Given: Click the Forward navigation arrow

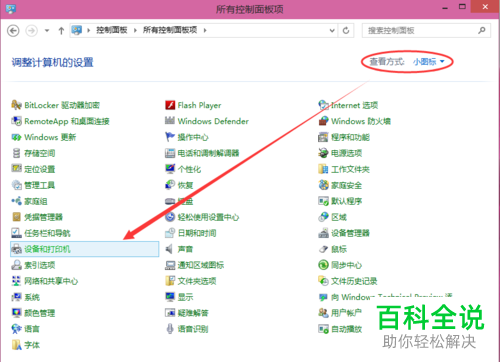Looking at the screenshot, I should click(x=31, y=31).
